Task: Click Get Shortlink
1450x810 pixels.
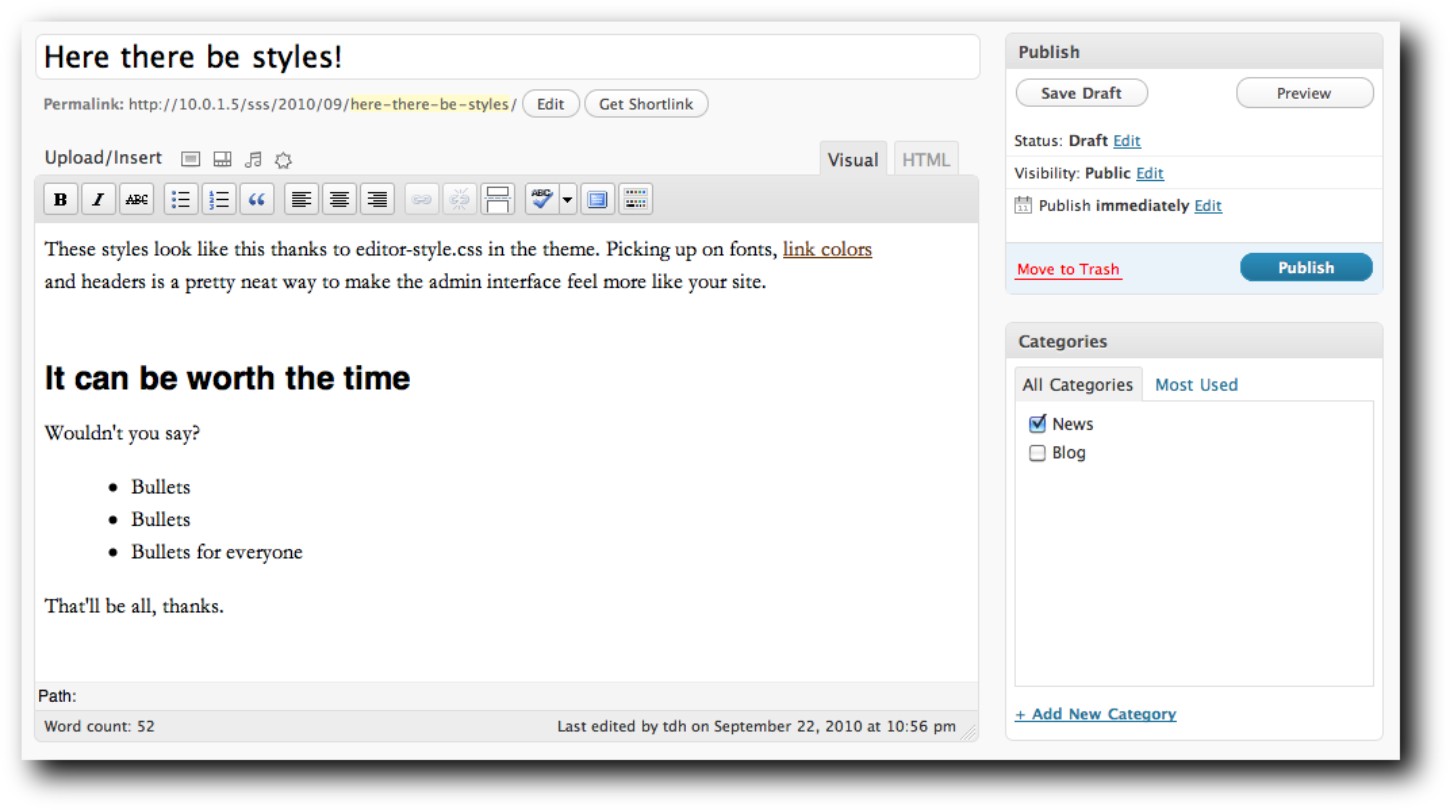Action: (x=646, y=104)
